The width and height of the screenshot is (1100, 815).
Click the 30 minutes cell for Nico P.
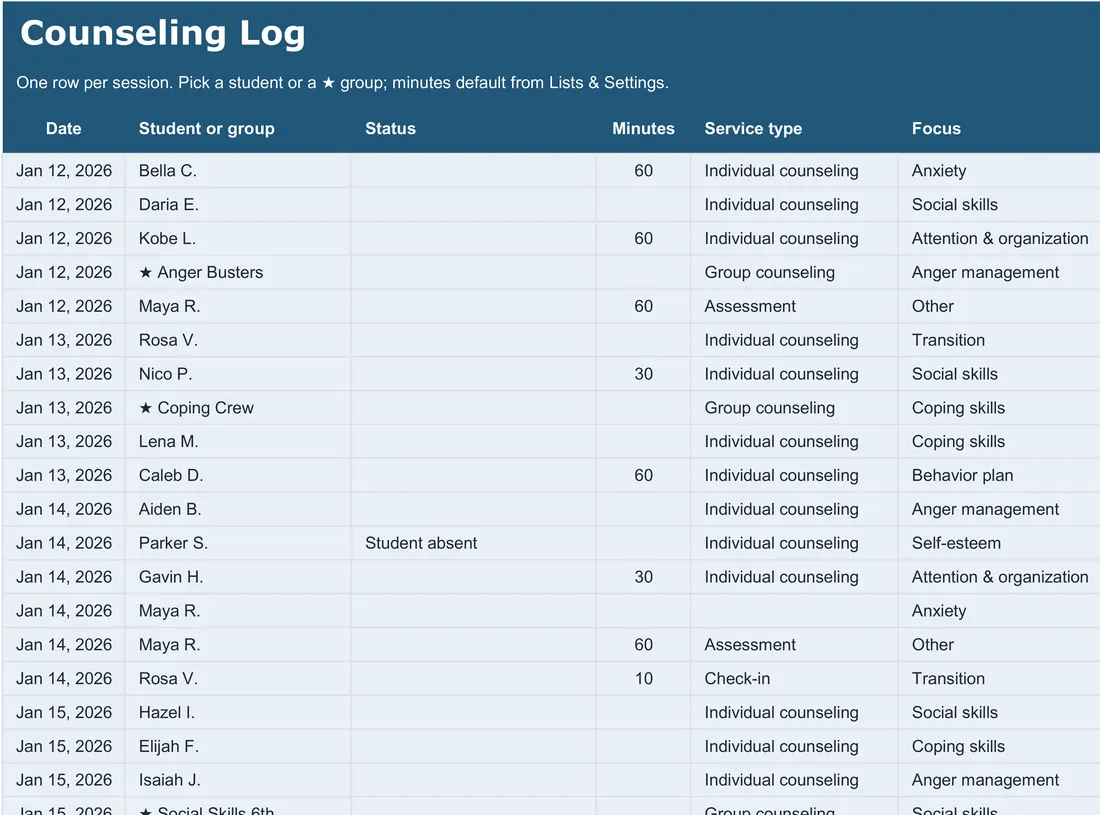(x=643, y=374)
